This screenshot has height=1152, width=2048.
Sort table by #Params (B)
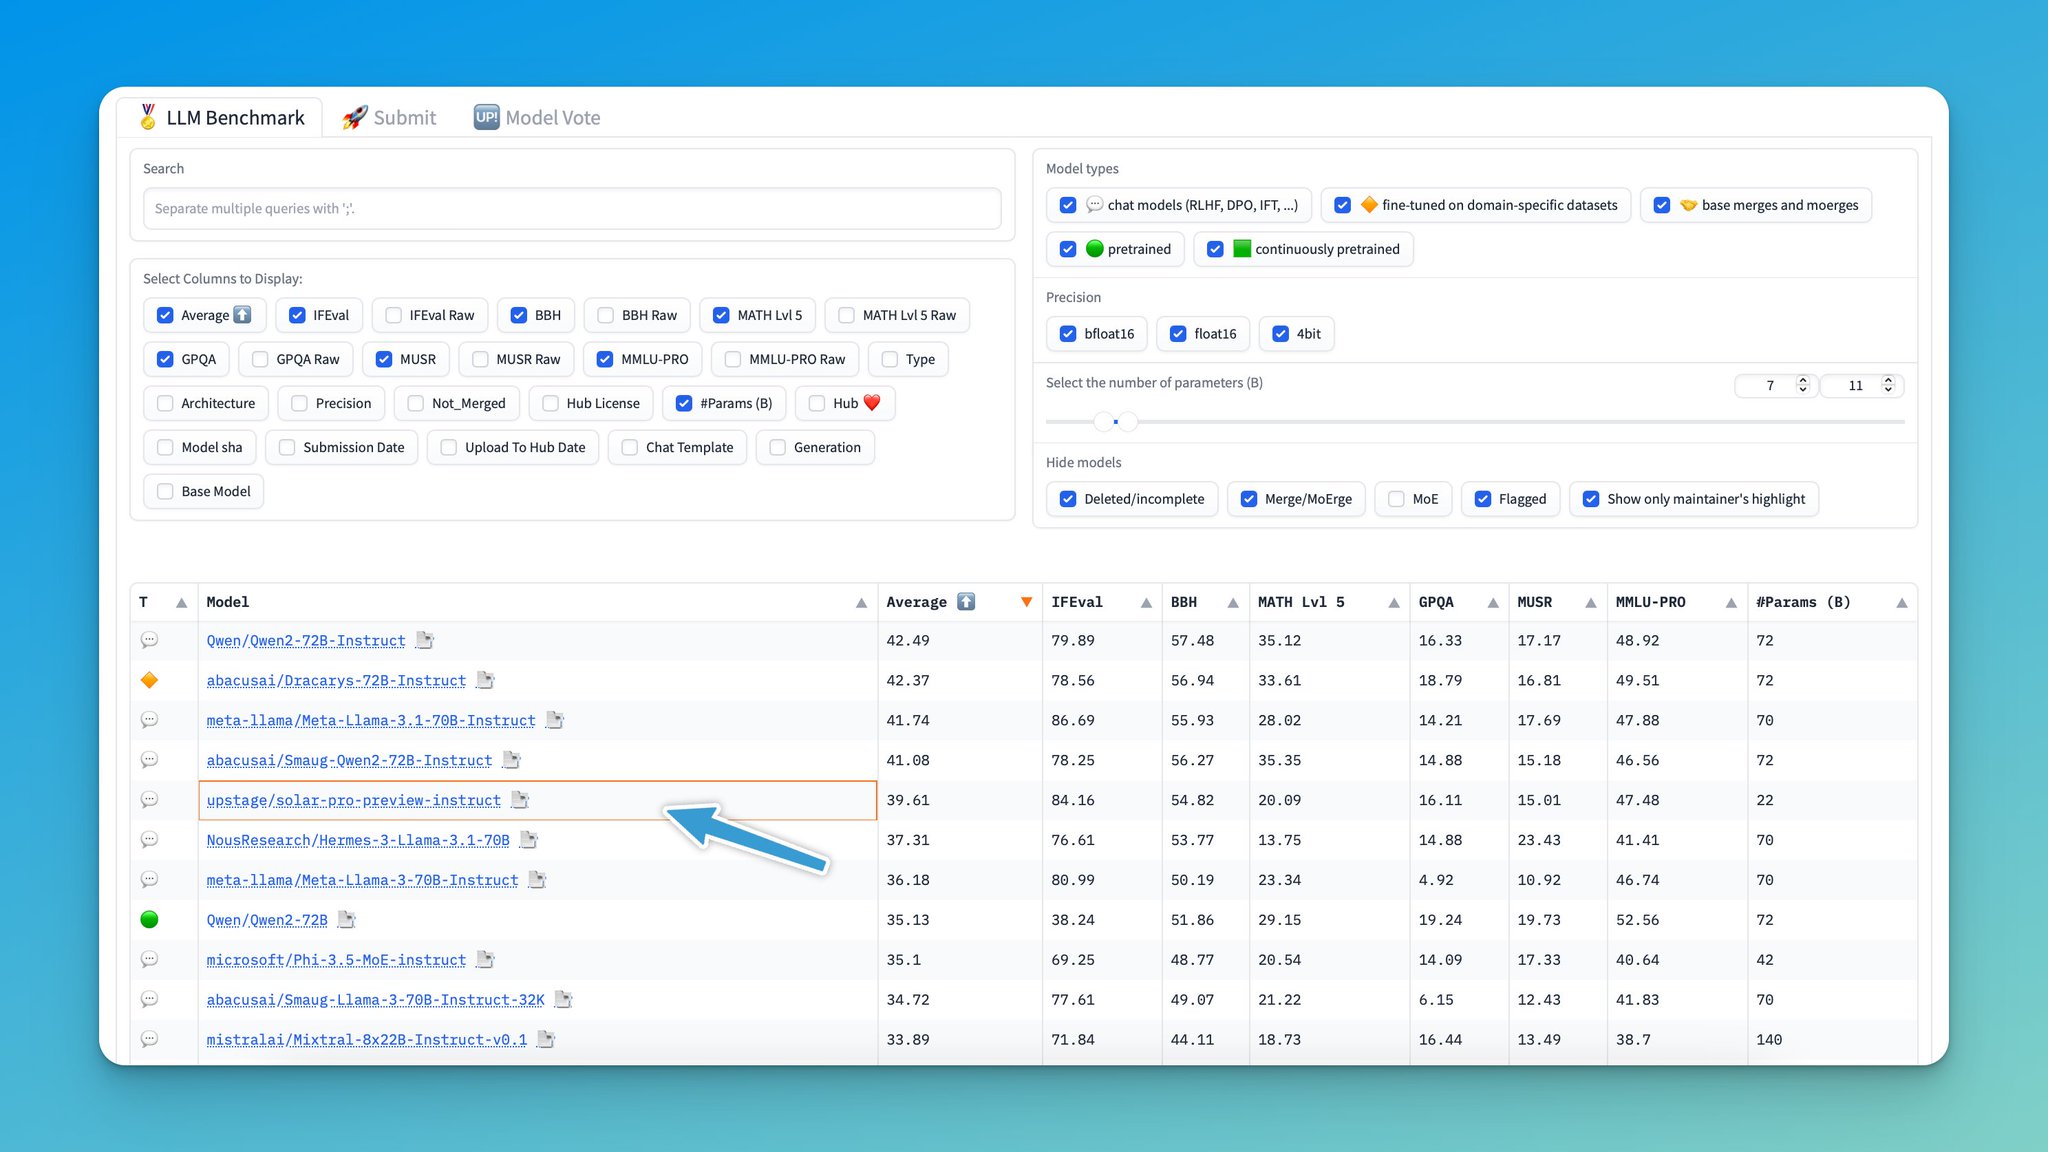click(1902, 603)
